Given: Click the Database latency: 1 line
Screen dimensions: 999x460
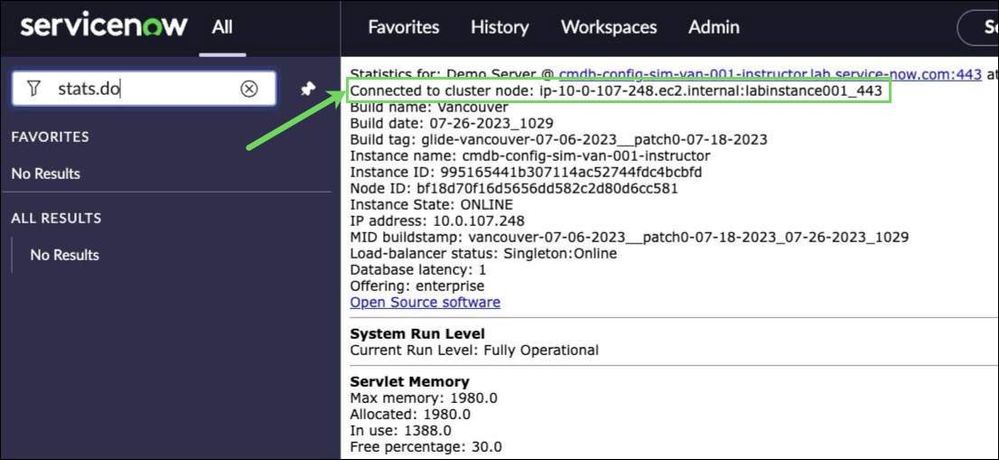Looking at the screenshot, I should (x=419, y=270).
